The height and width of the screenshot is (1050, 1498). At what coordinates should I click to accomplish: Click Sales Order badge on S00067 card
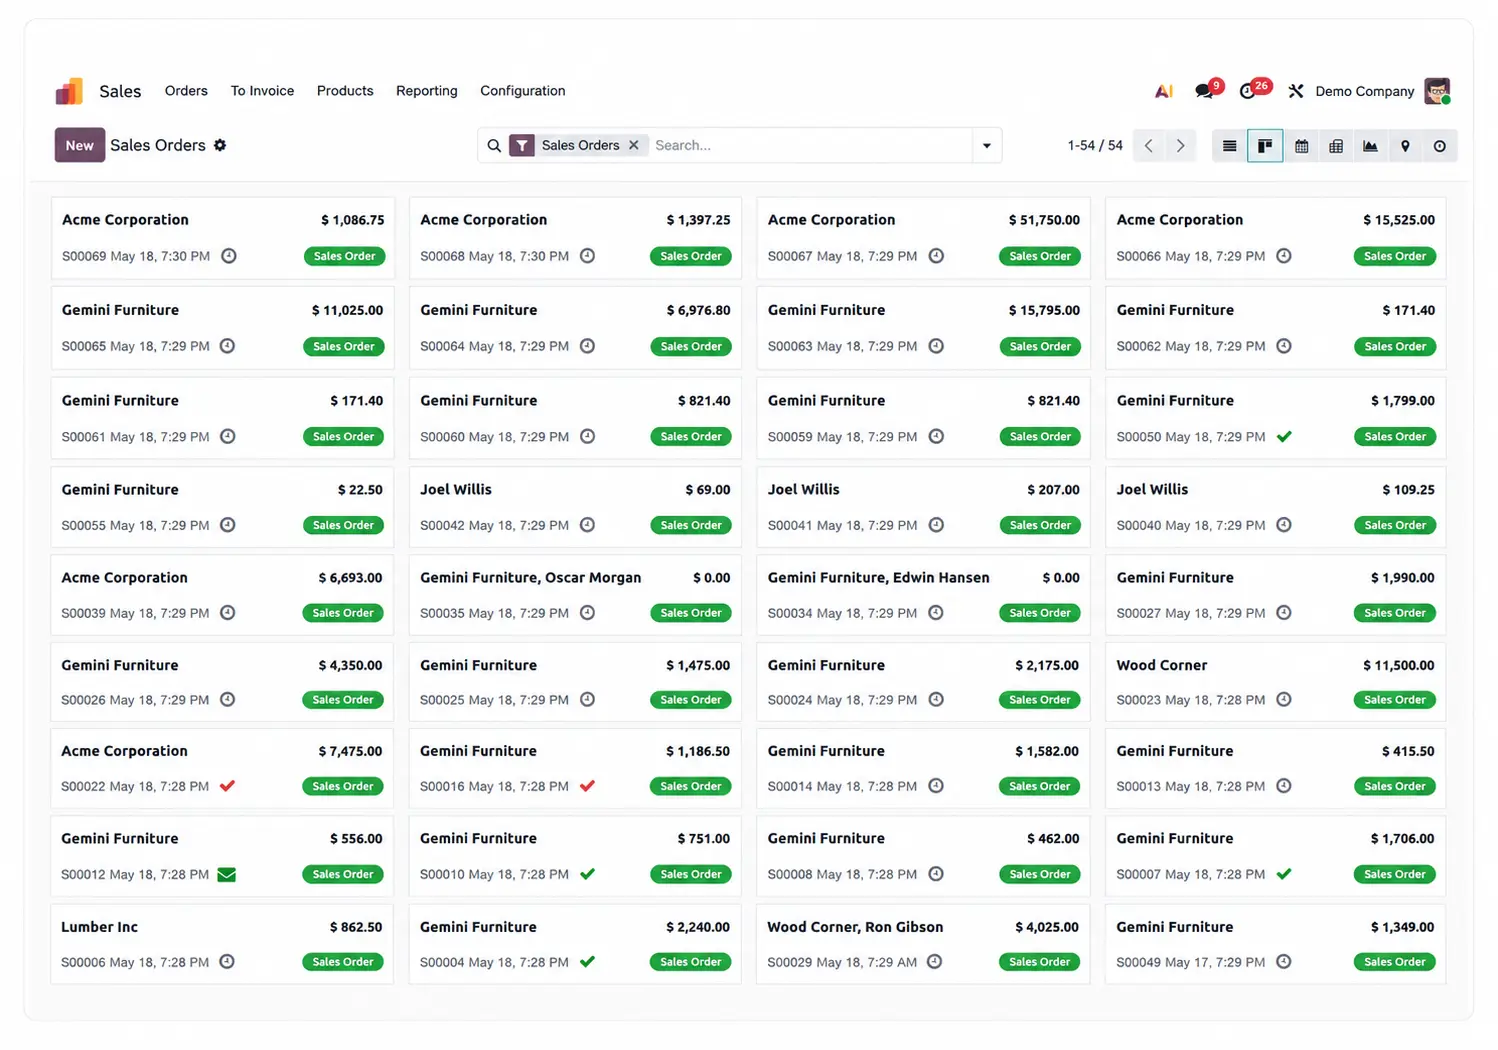[1040, 256]
